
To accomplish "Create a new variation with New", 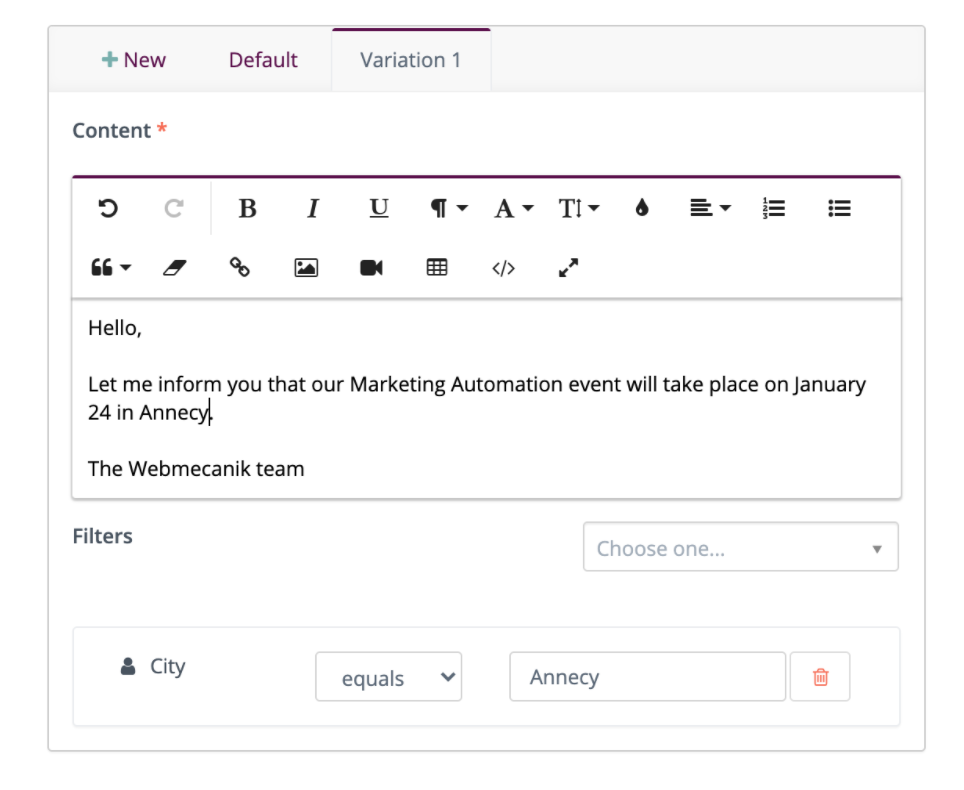I will (x=133, y=59).
